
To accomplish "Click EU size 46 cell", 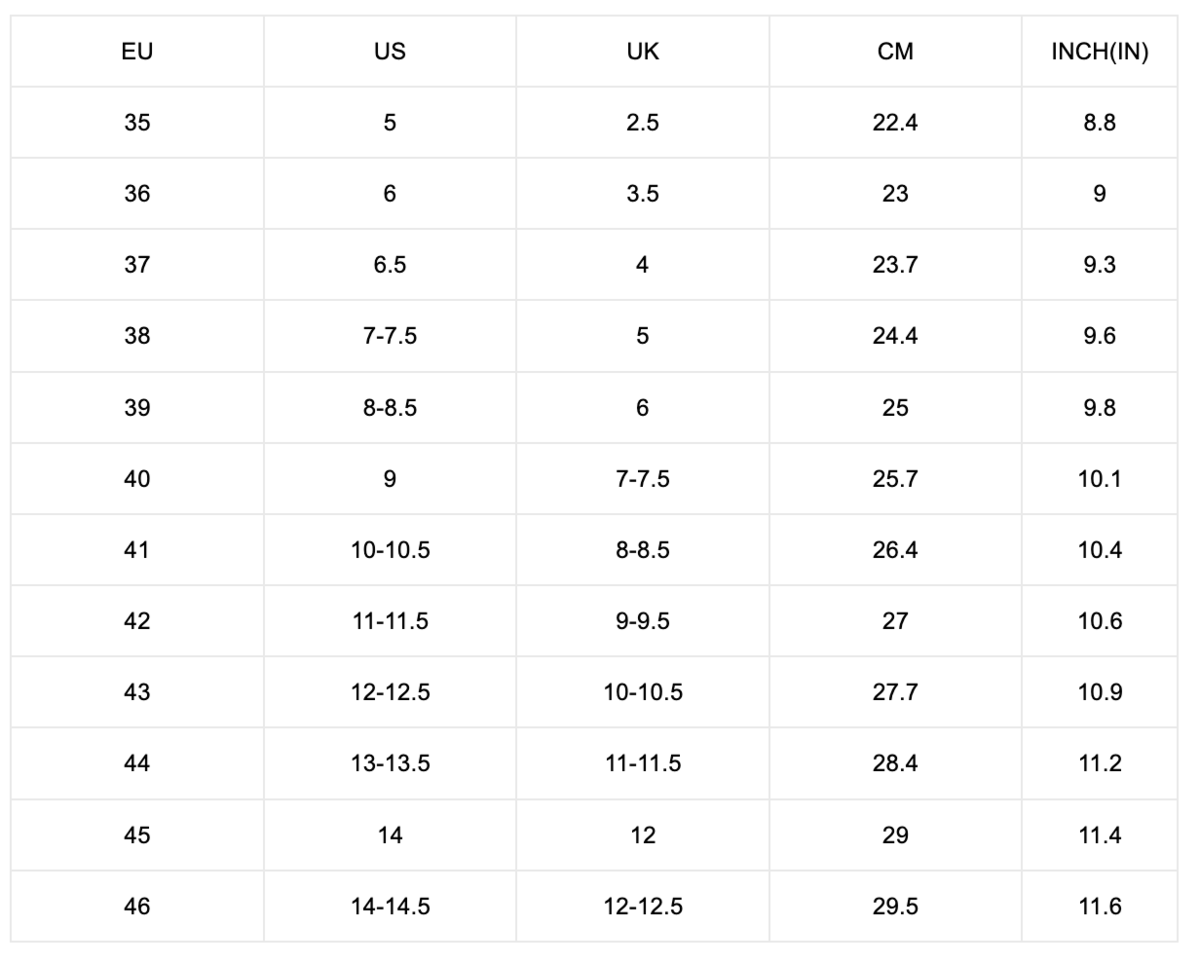I will [x=137, y=906].
